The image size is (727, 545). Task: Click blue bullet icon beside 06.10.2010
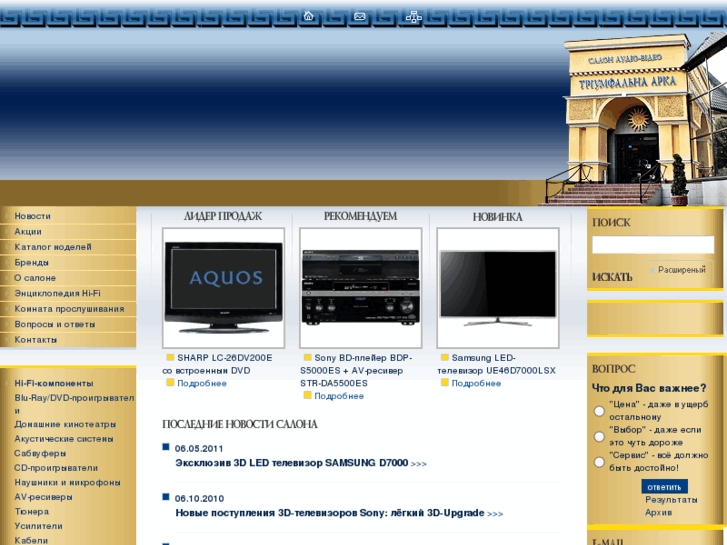(166, 497)
